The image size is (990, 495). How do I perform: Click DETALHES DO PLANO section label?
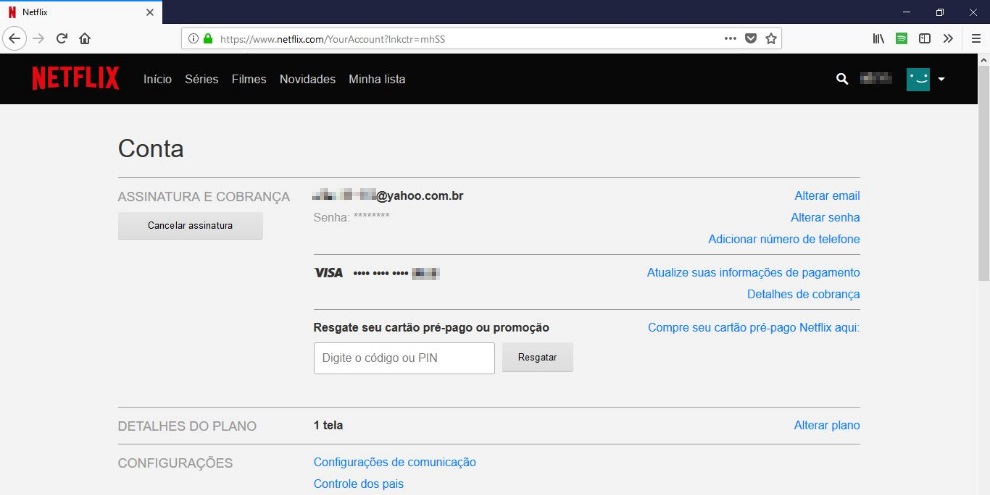[x=188, y=426]
